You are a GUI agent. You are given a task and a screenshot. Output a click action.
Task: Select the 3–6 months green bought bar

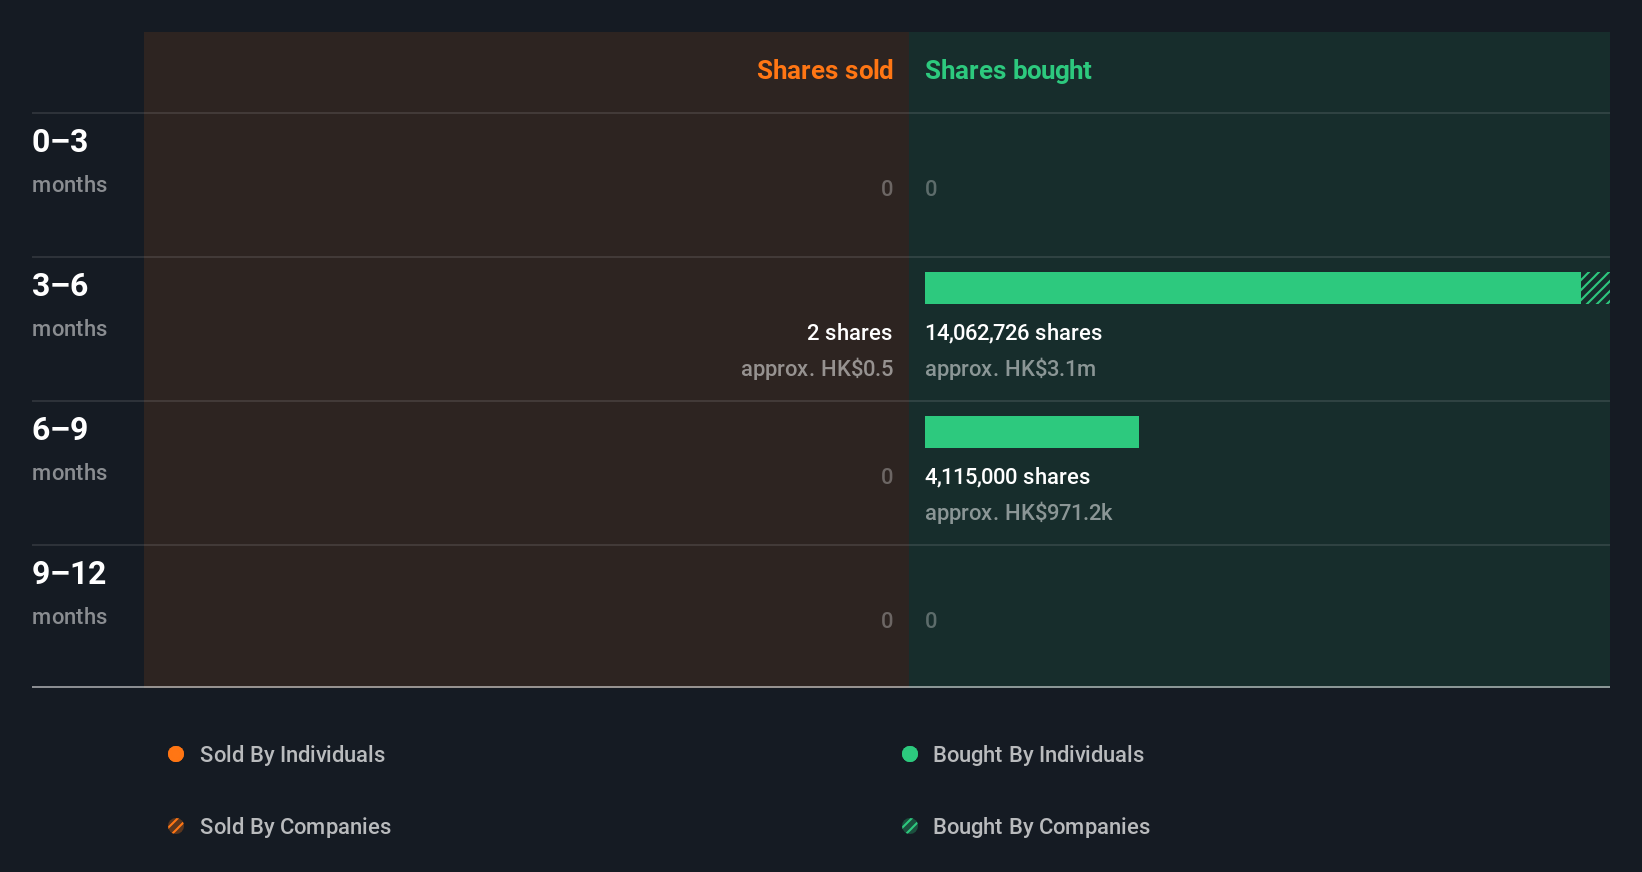pos(1253,288)
